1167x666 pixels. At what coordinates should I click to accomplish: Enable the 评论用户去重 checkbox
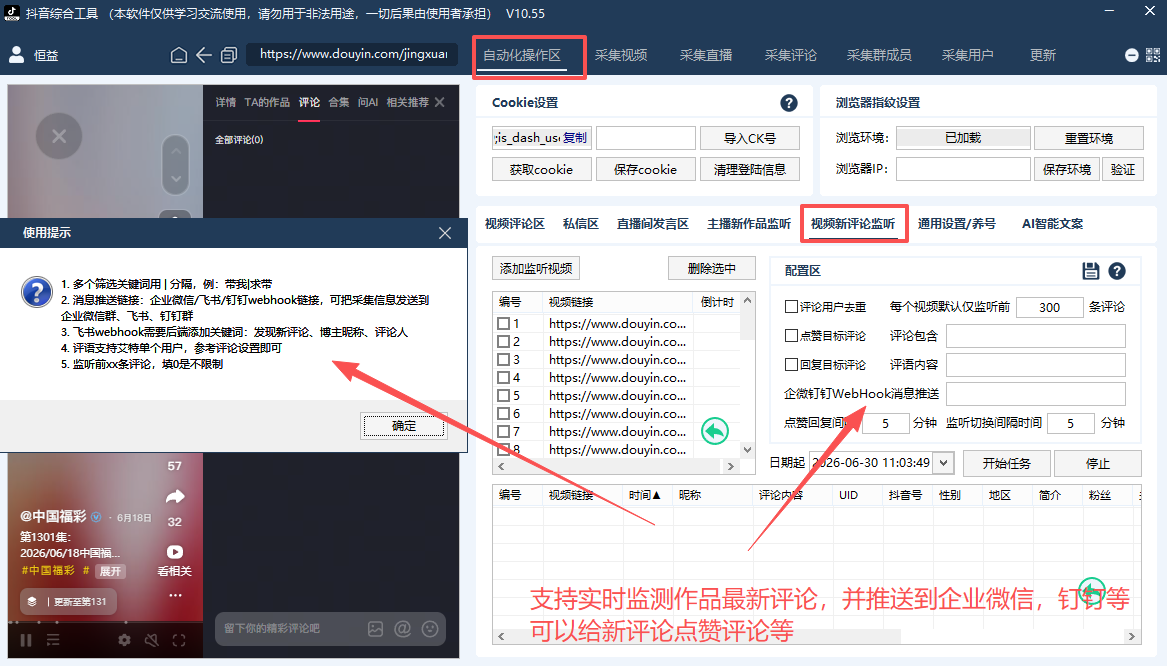(792, 307)
